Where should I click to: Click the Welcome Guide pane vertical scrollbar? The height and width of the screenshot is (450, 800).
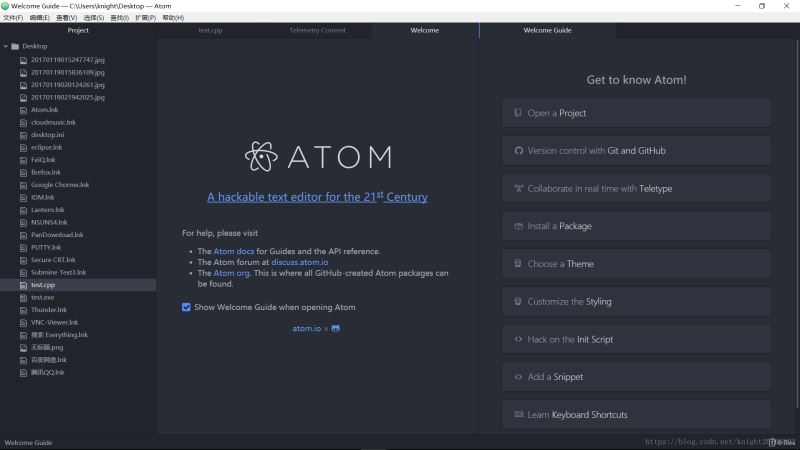point(797,224)
